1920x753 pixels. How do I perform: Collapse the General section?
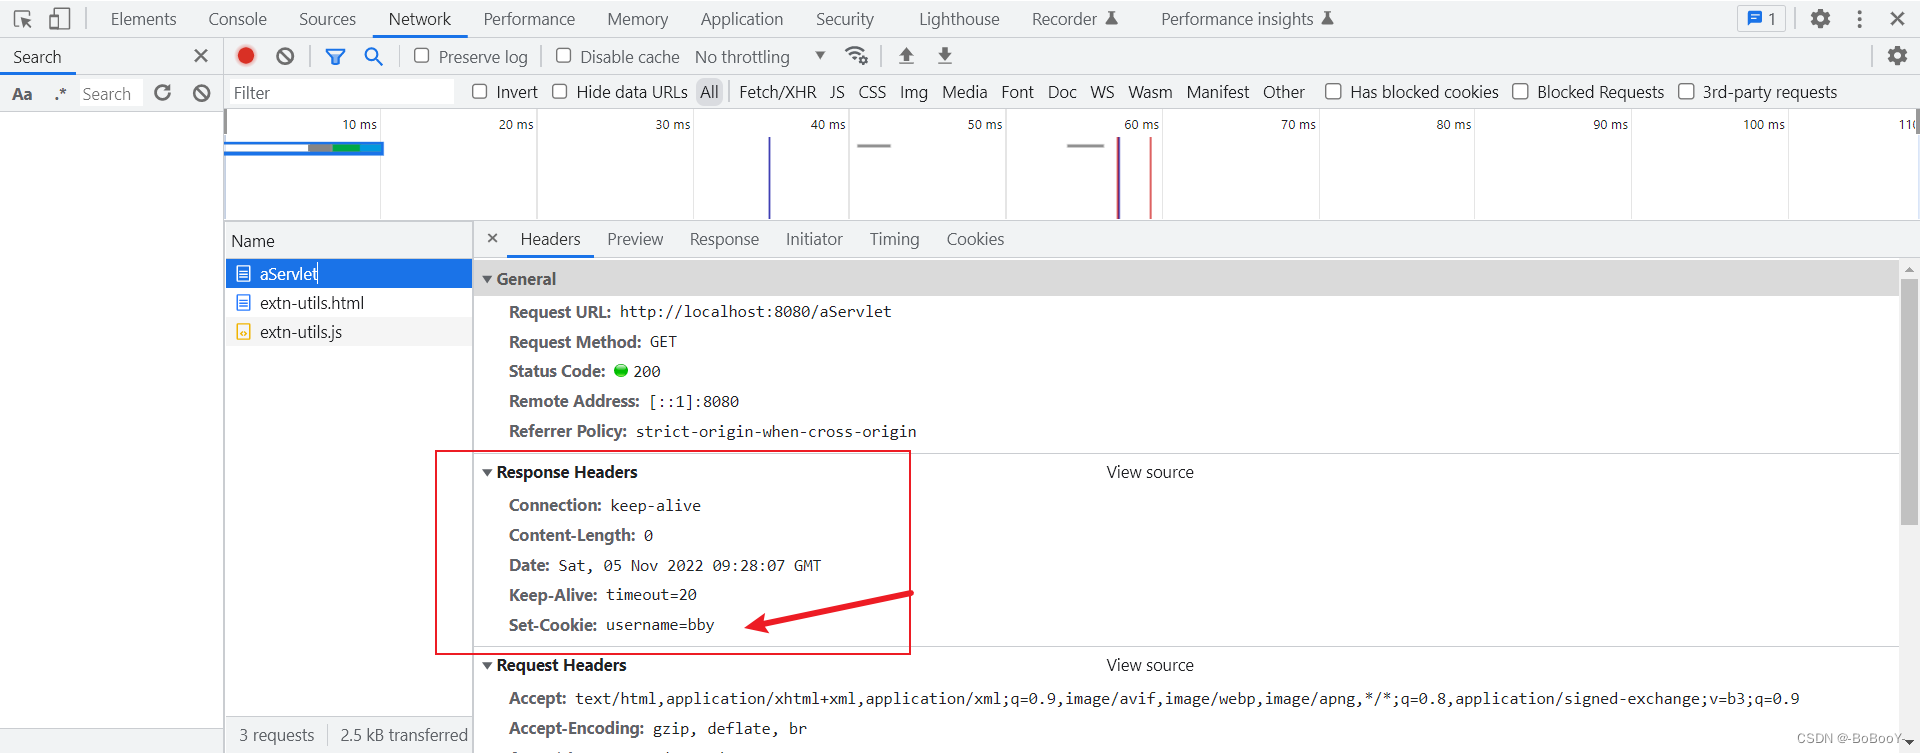[x=487, y=279]
